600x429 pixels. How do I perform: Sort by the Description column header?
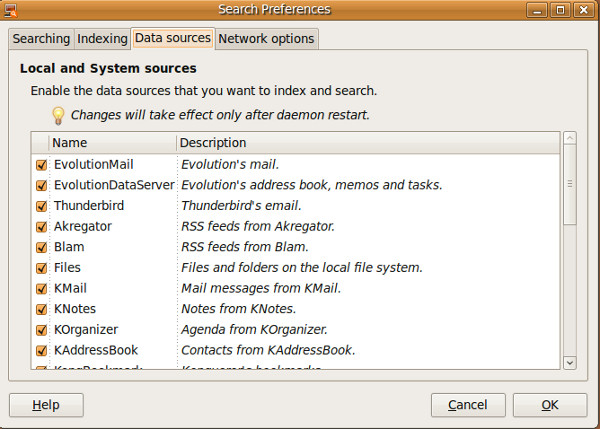click(x=368, y=143)
